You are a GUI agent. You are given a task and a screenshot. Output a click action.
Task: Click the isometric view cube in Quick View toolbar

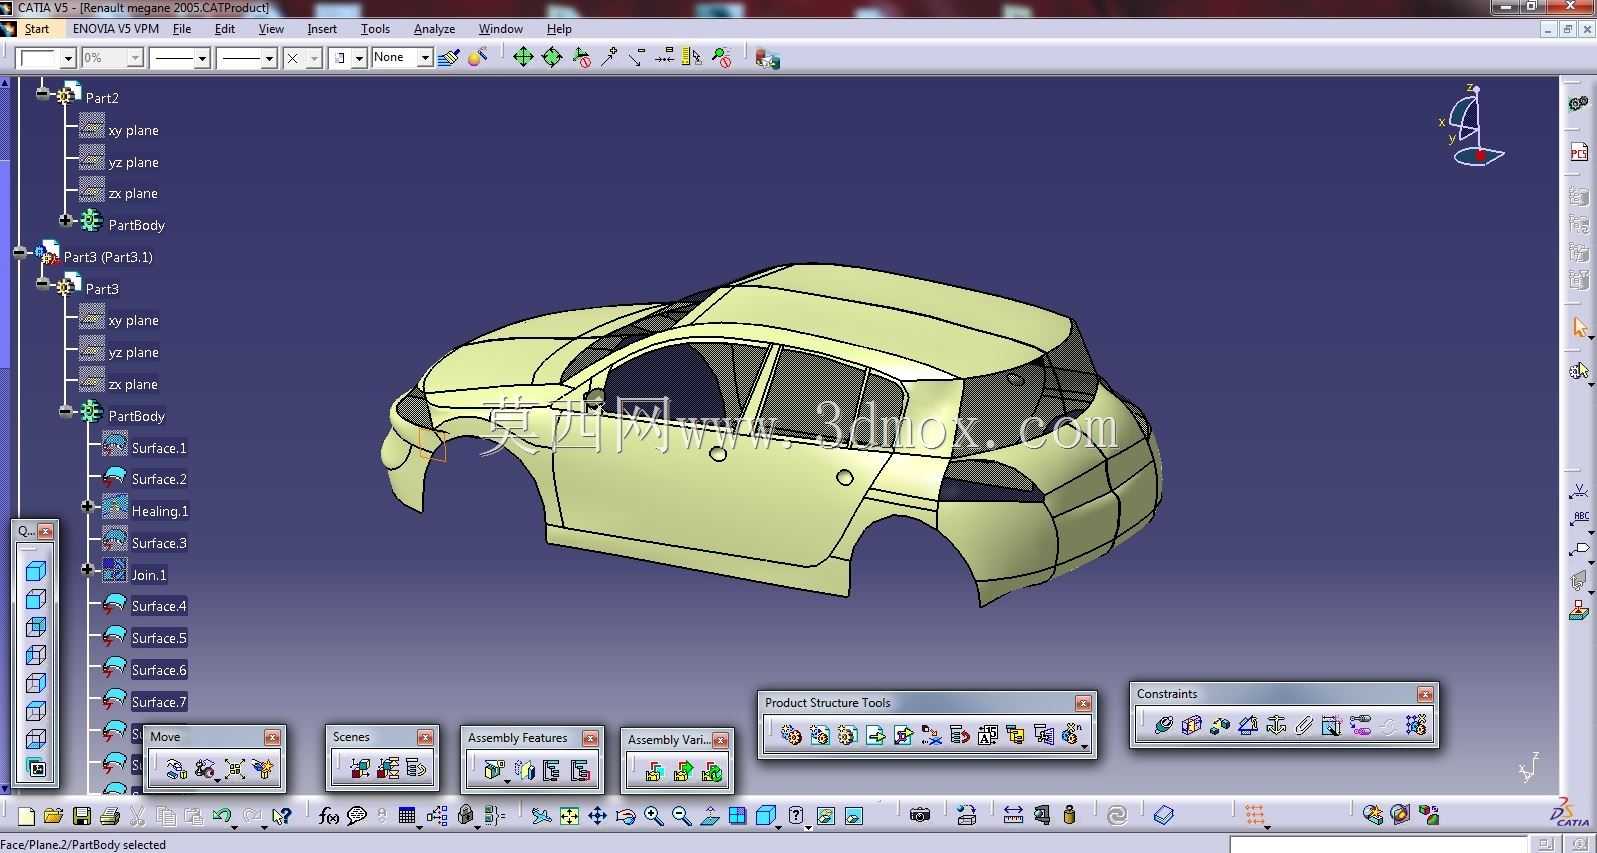(36, 571)
